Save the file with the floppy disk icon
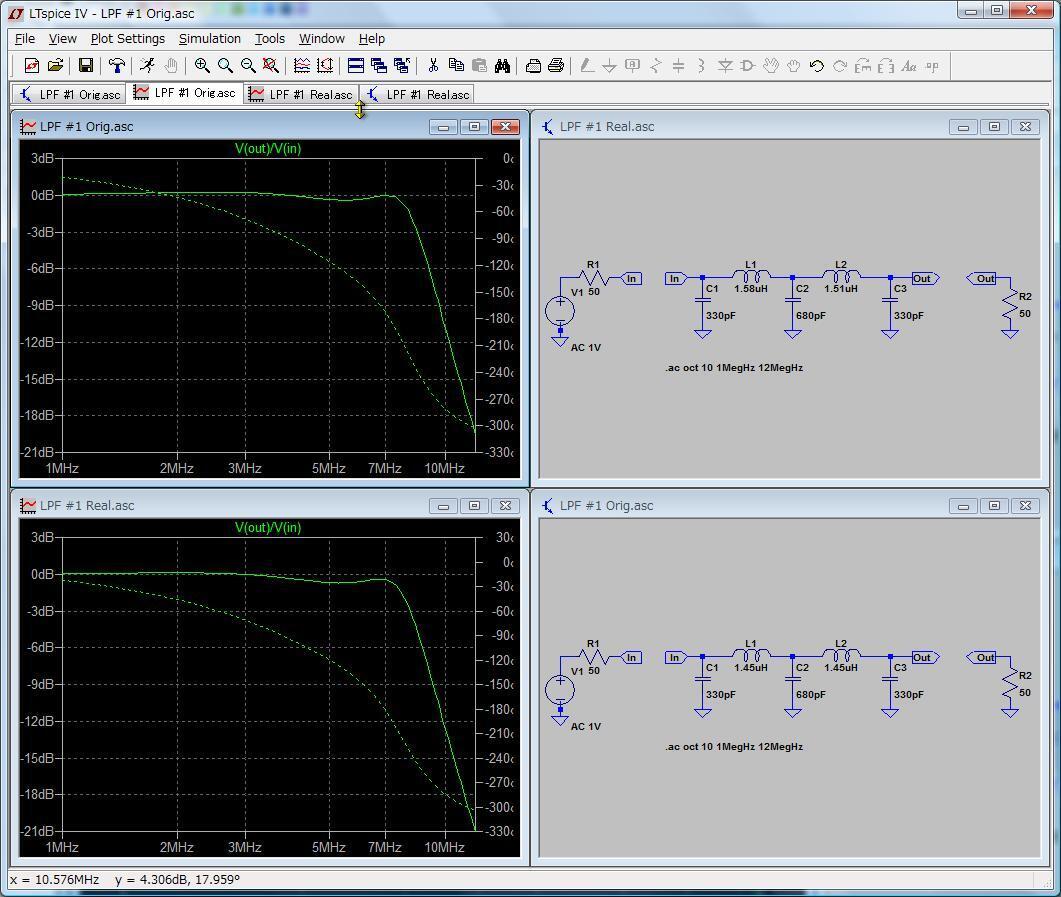1061x897 pixels. tap(86, 66)
